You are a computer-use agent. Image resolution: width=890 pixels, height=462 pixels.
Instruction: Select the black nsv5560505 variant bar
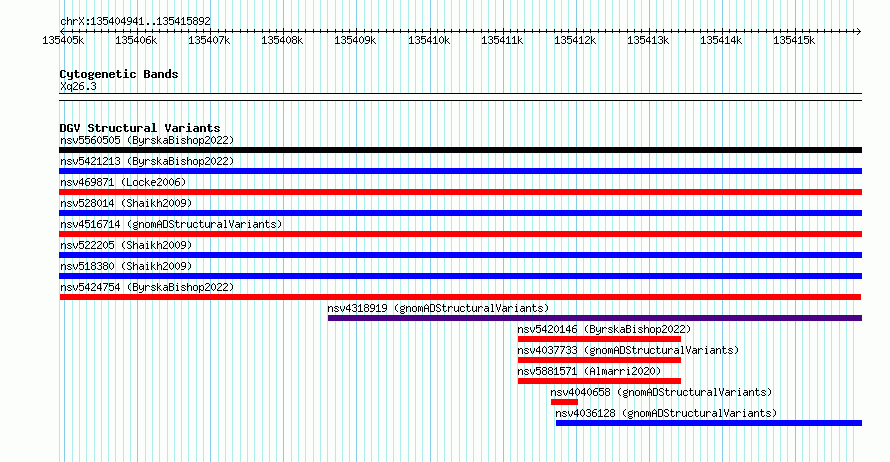[x=460, y=150]
